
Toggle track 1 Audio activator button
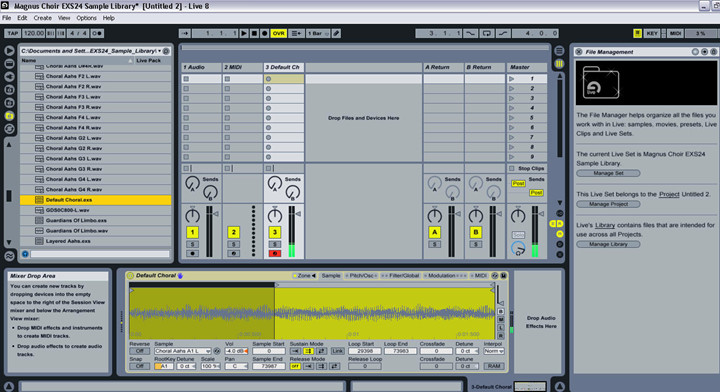pyautogui.click(x=192, y=232)
